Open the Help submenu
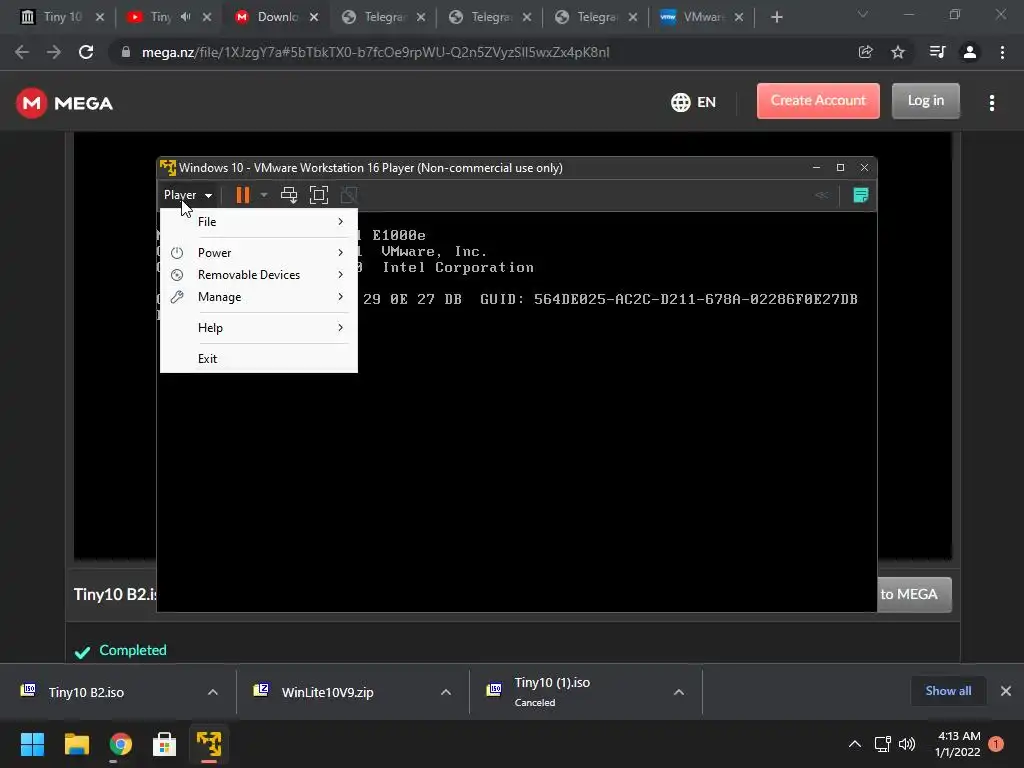 (259, 328)
